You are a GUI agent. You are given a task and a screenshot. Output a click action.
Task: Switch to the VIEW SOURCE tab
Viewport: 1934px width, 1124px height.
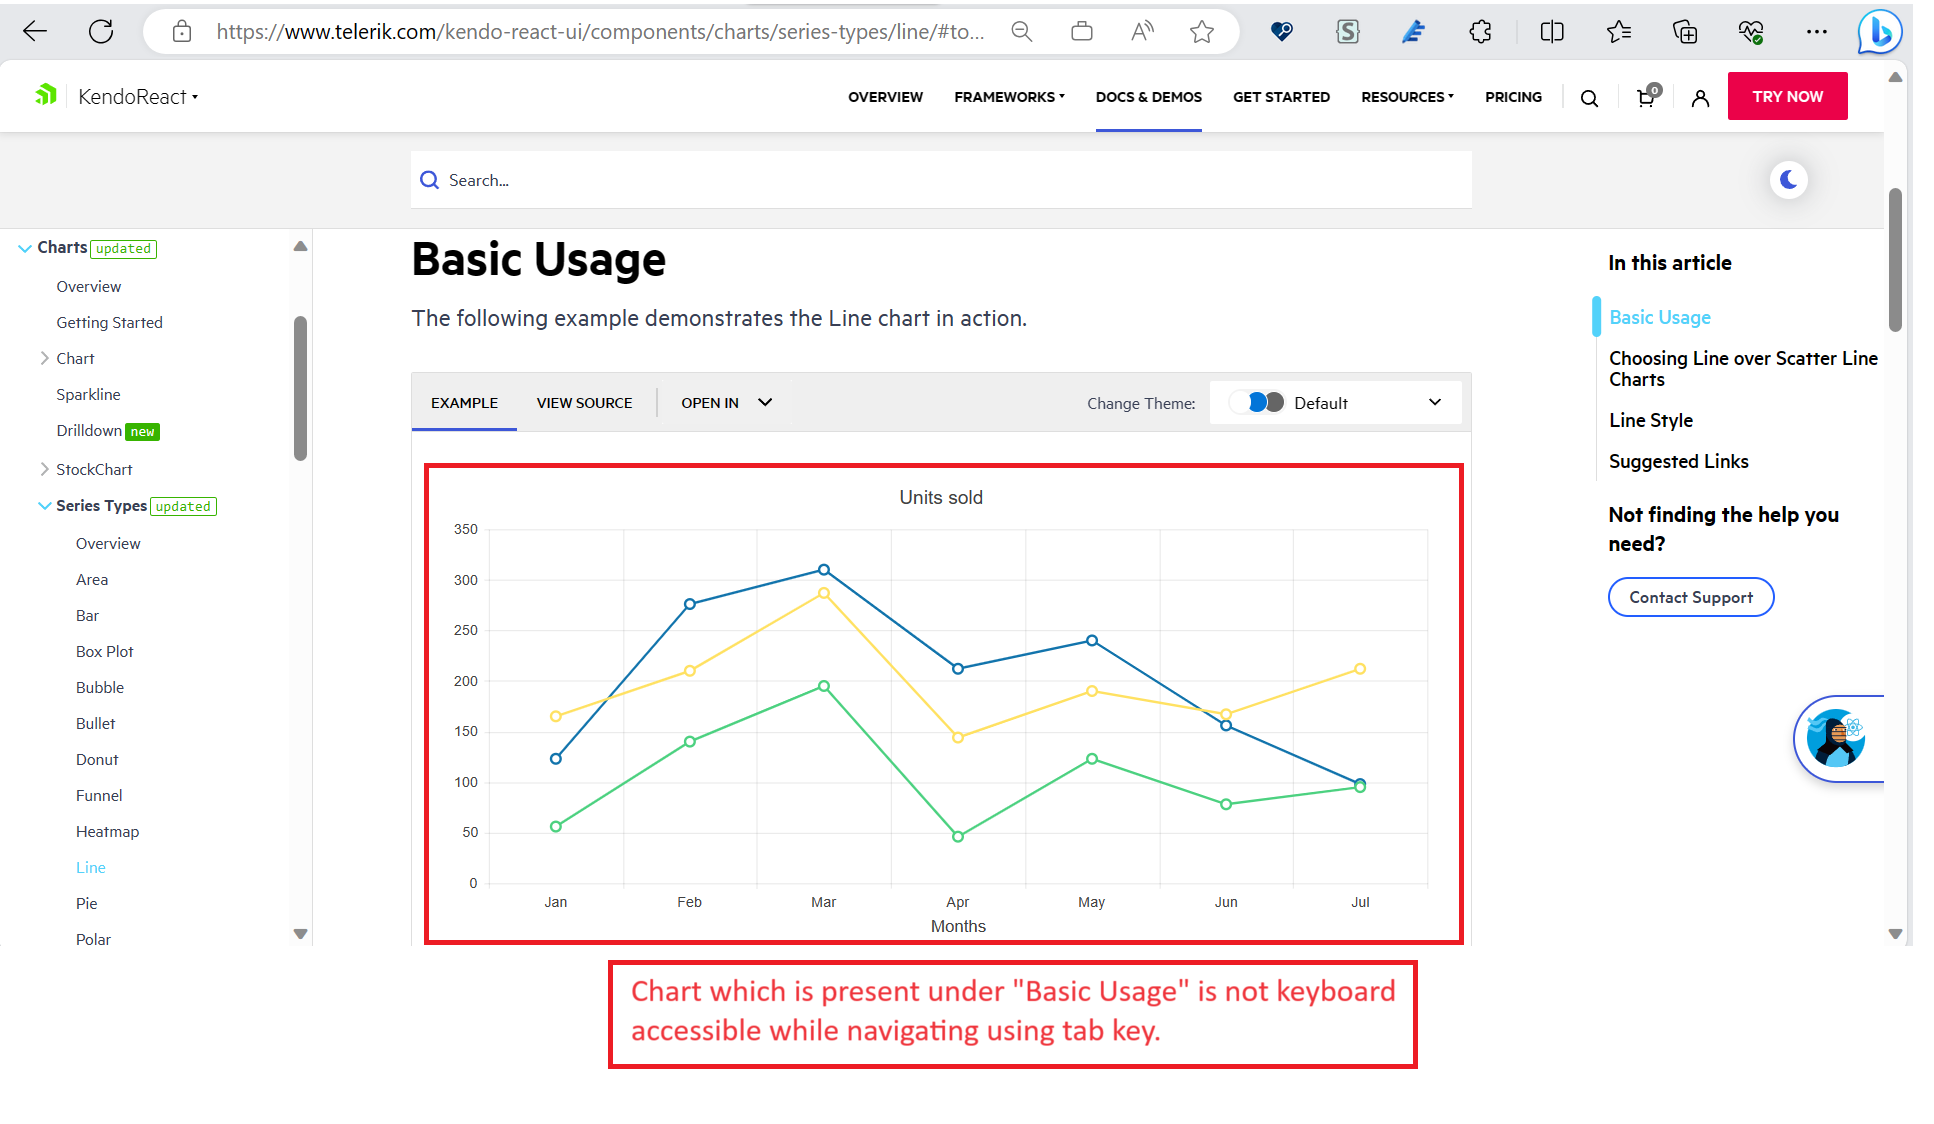[585, 403]
